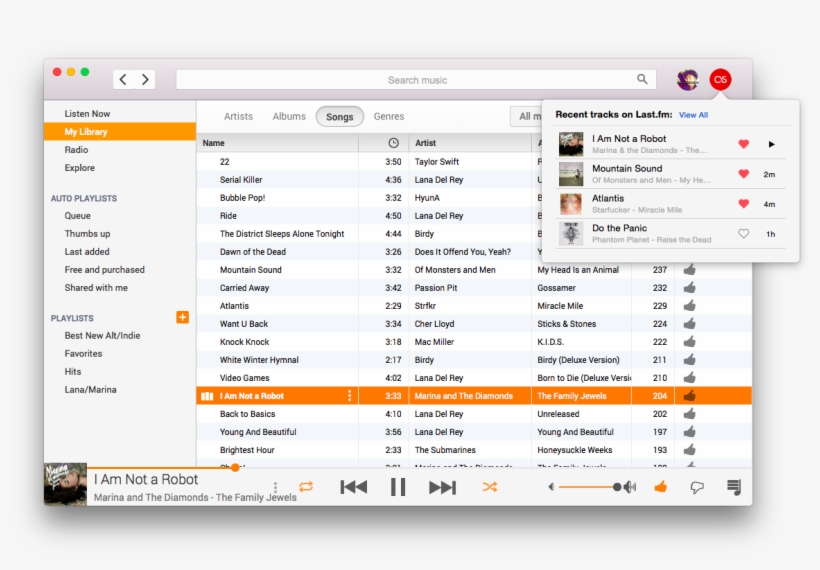Open now-playing track options menu
820x570 pixels.
point(276,488)
